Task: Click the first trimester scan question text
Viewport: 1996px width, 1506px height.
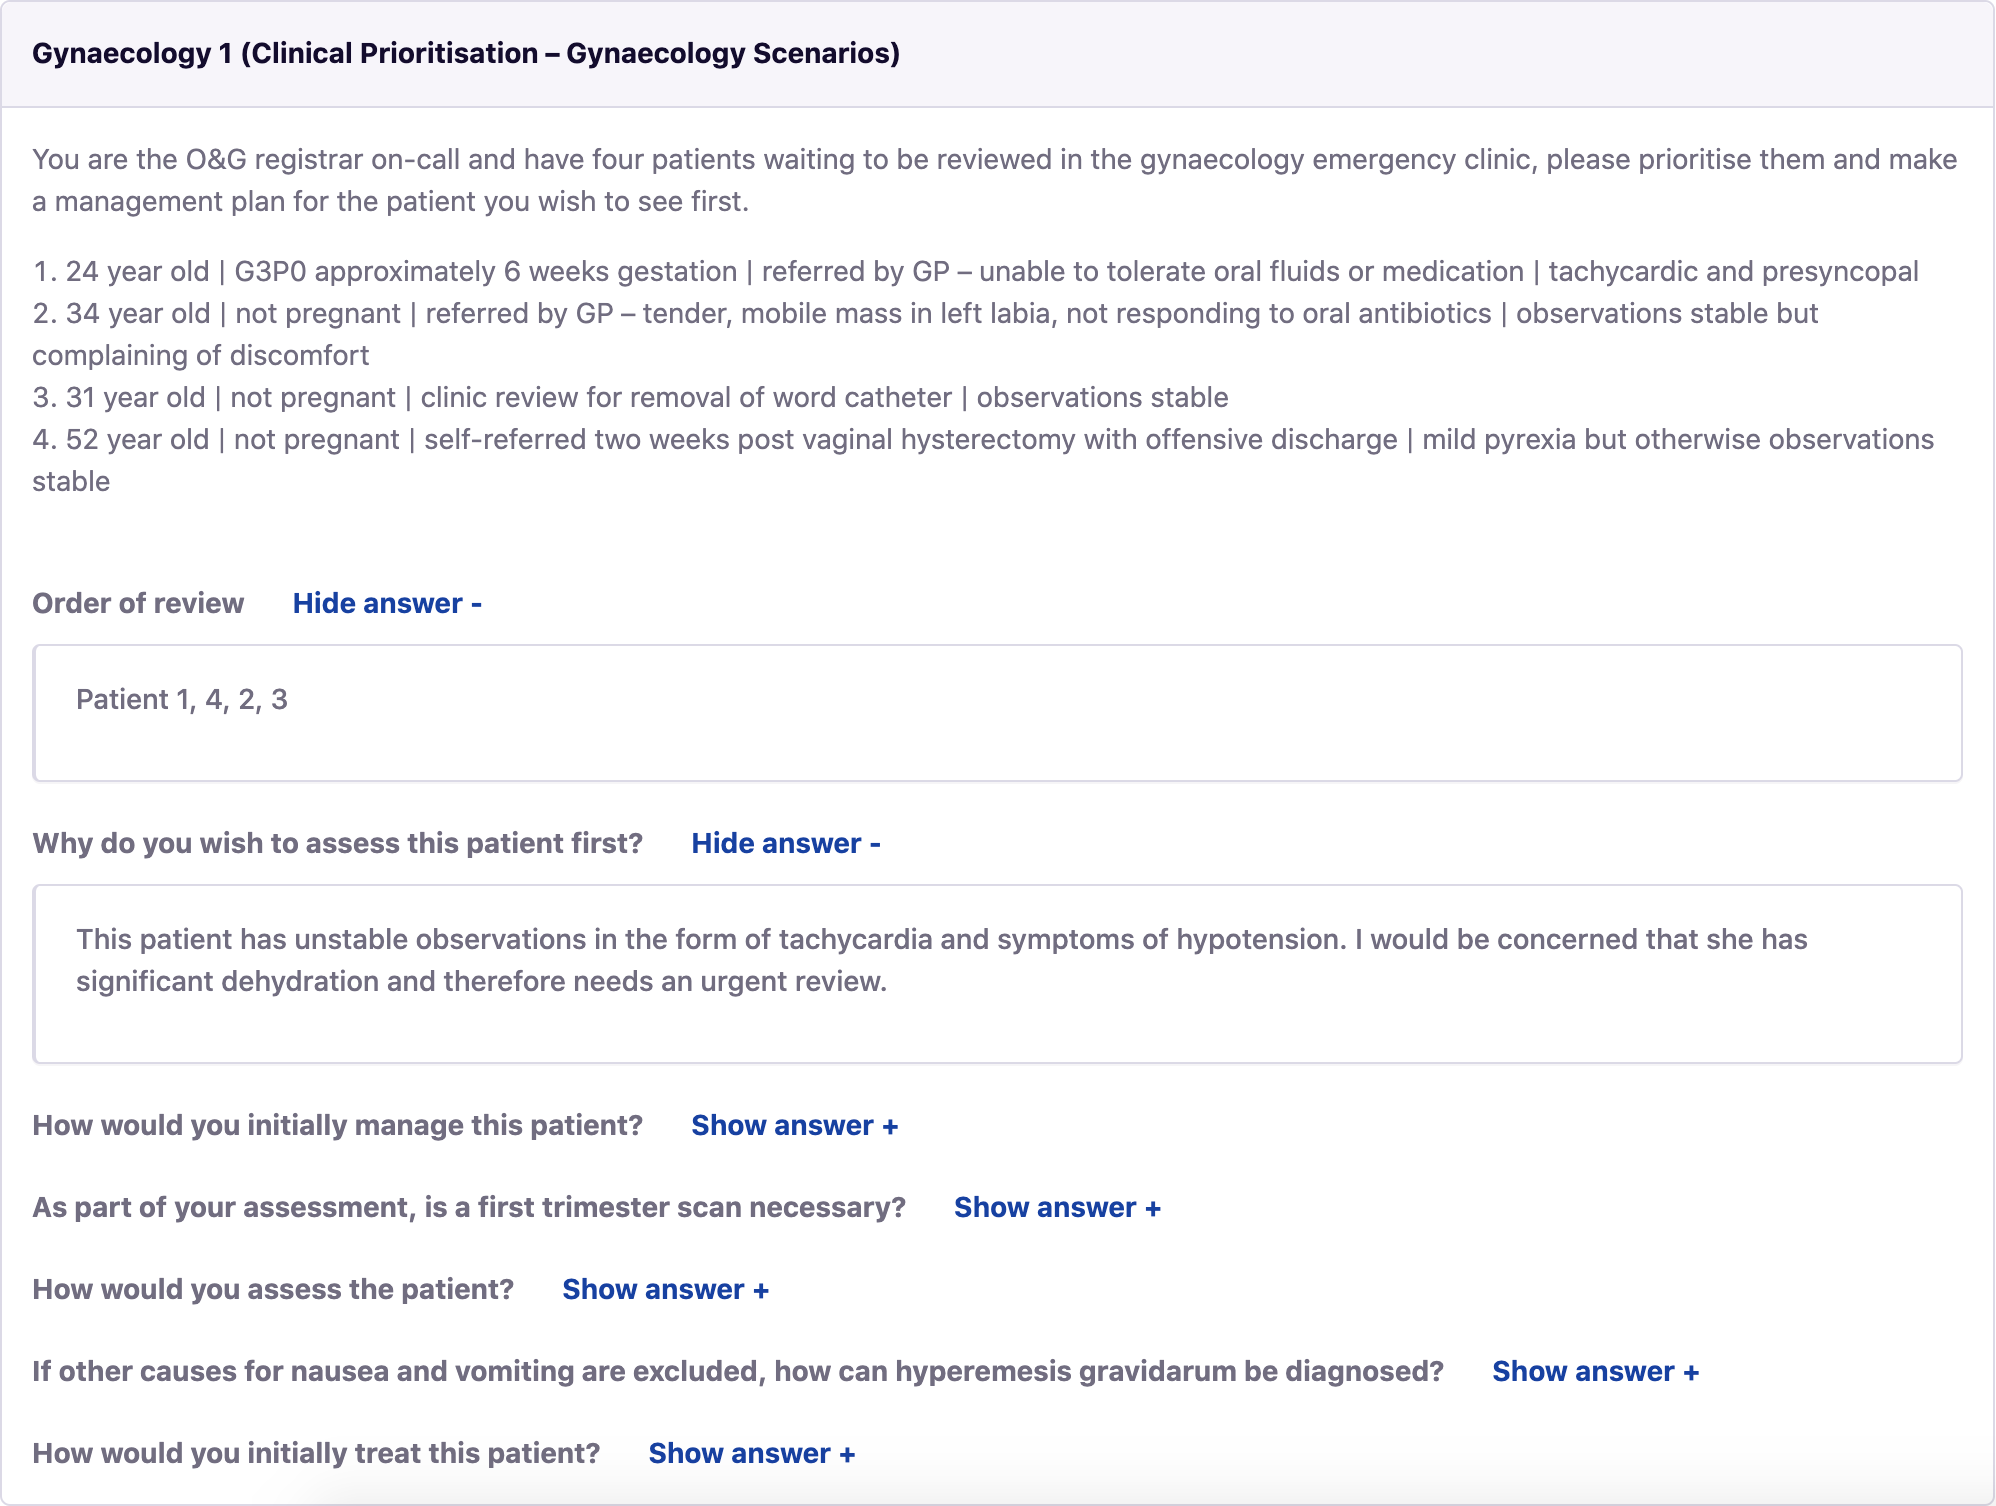Action: click(469, 1207)
